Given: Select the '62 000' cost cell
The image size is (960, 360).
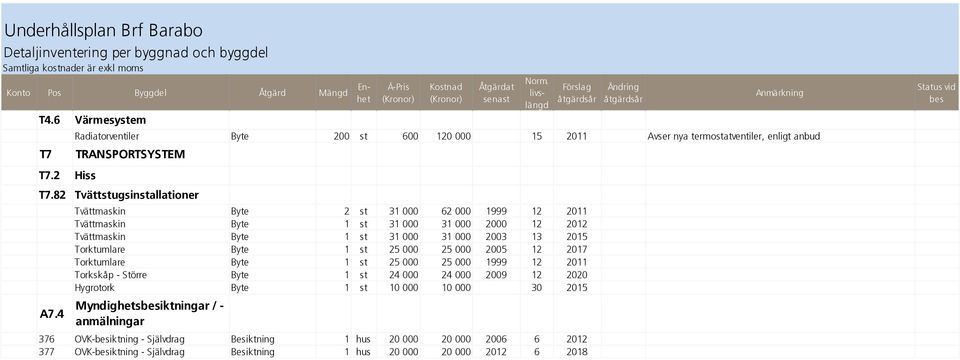Looking at the screenshot, I should pyautogui.click(x=456, y=211).
